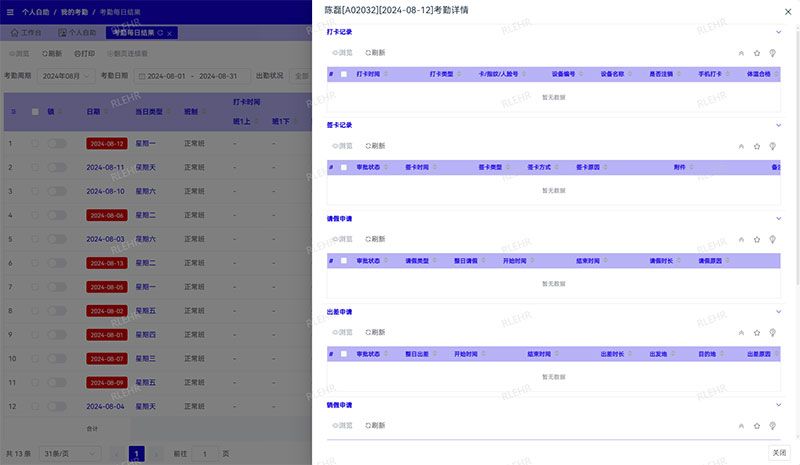Image resolution: width=800 pixels, height=465 pixels.
Task: Close the 考勤每日结果 tab
Action: coord(169,33)
